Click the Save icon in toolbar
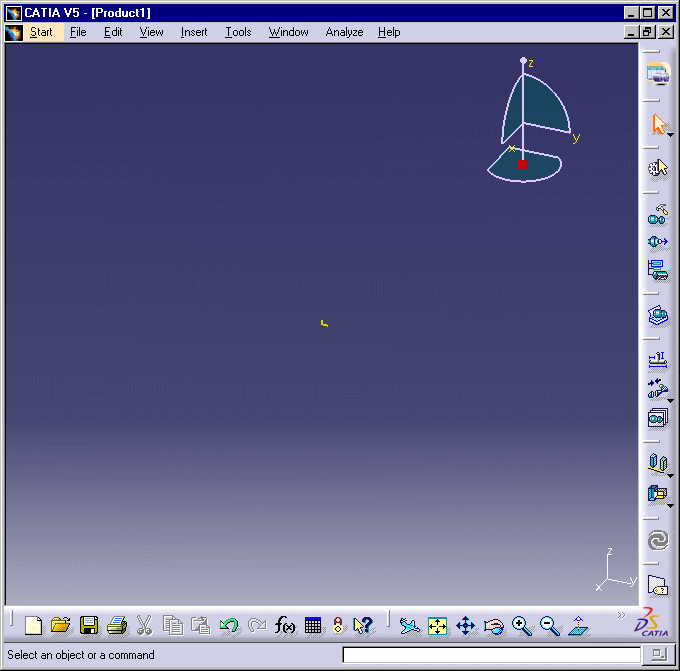Image resolution: width=680 pixels, height=671 pixels. point(89,626)
